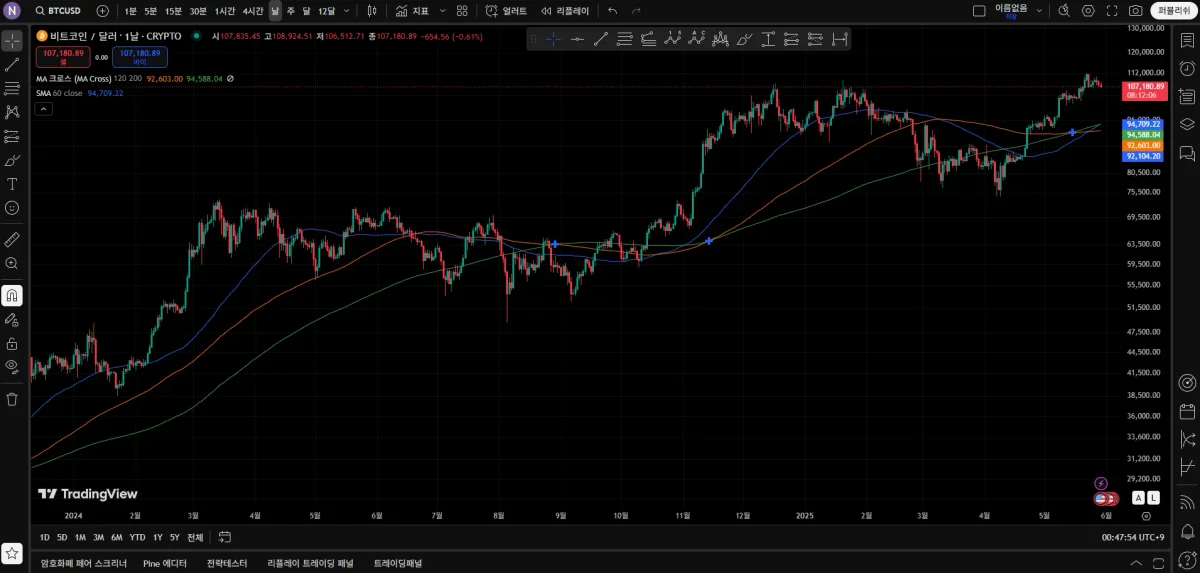1200x573 pixels.
Task: Toggle auto scale with the A button
Action: [x=1137, y=498]
